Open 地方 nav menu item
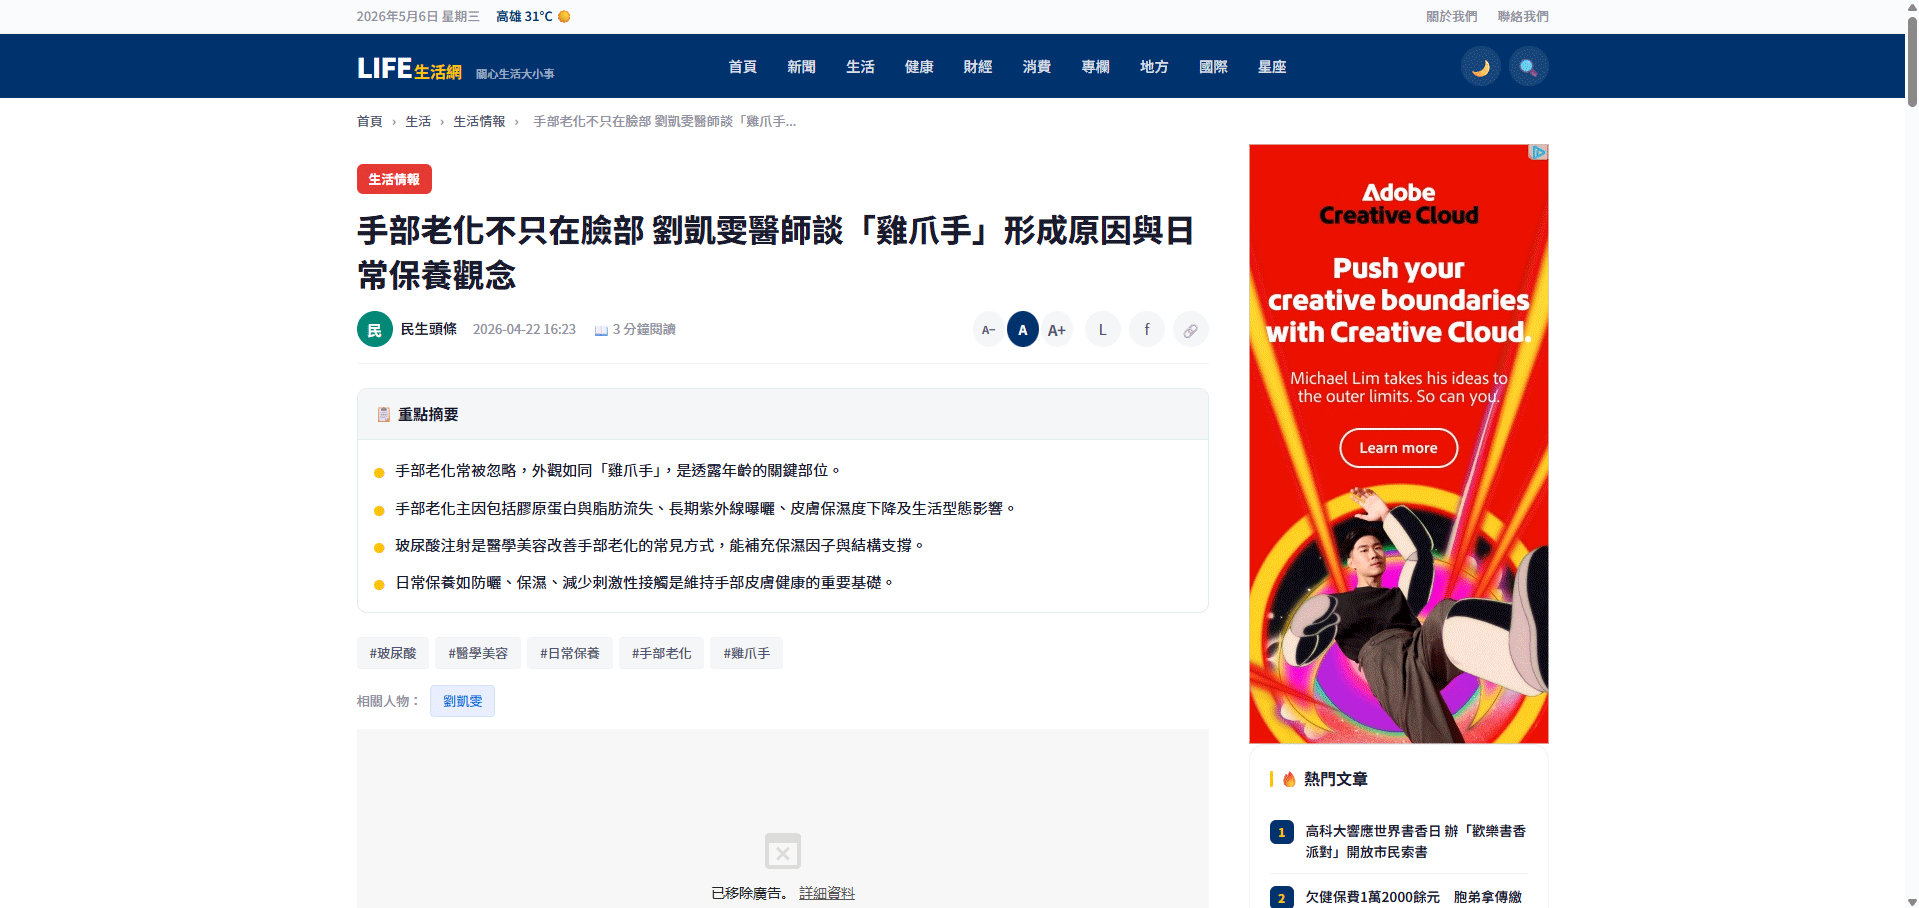1919x908 pixels. coord(1154,67)
